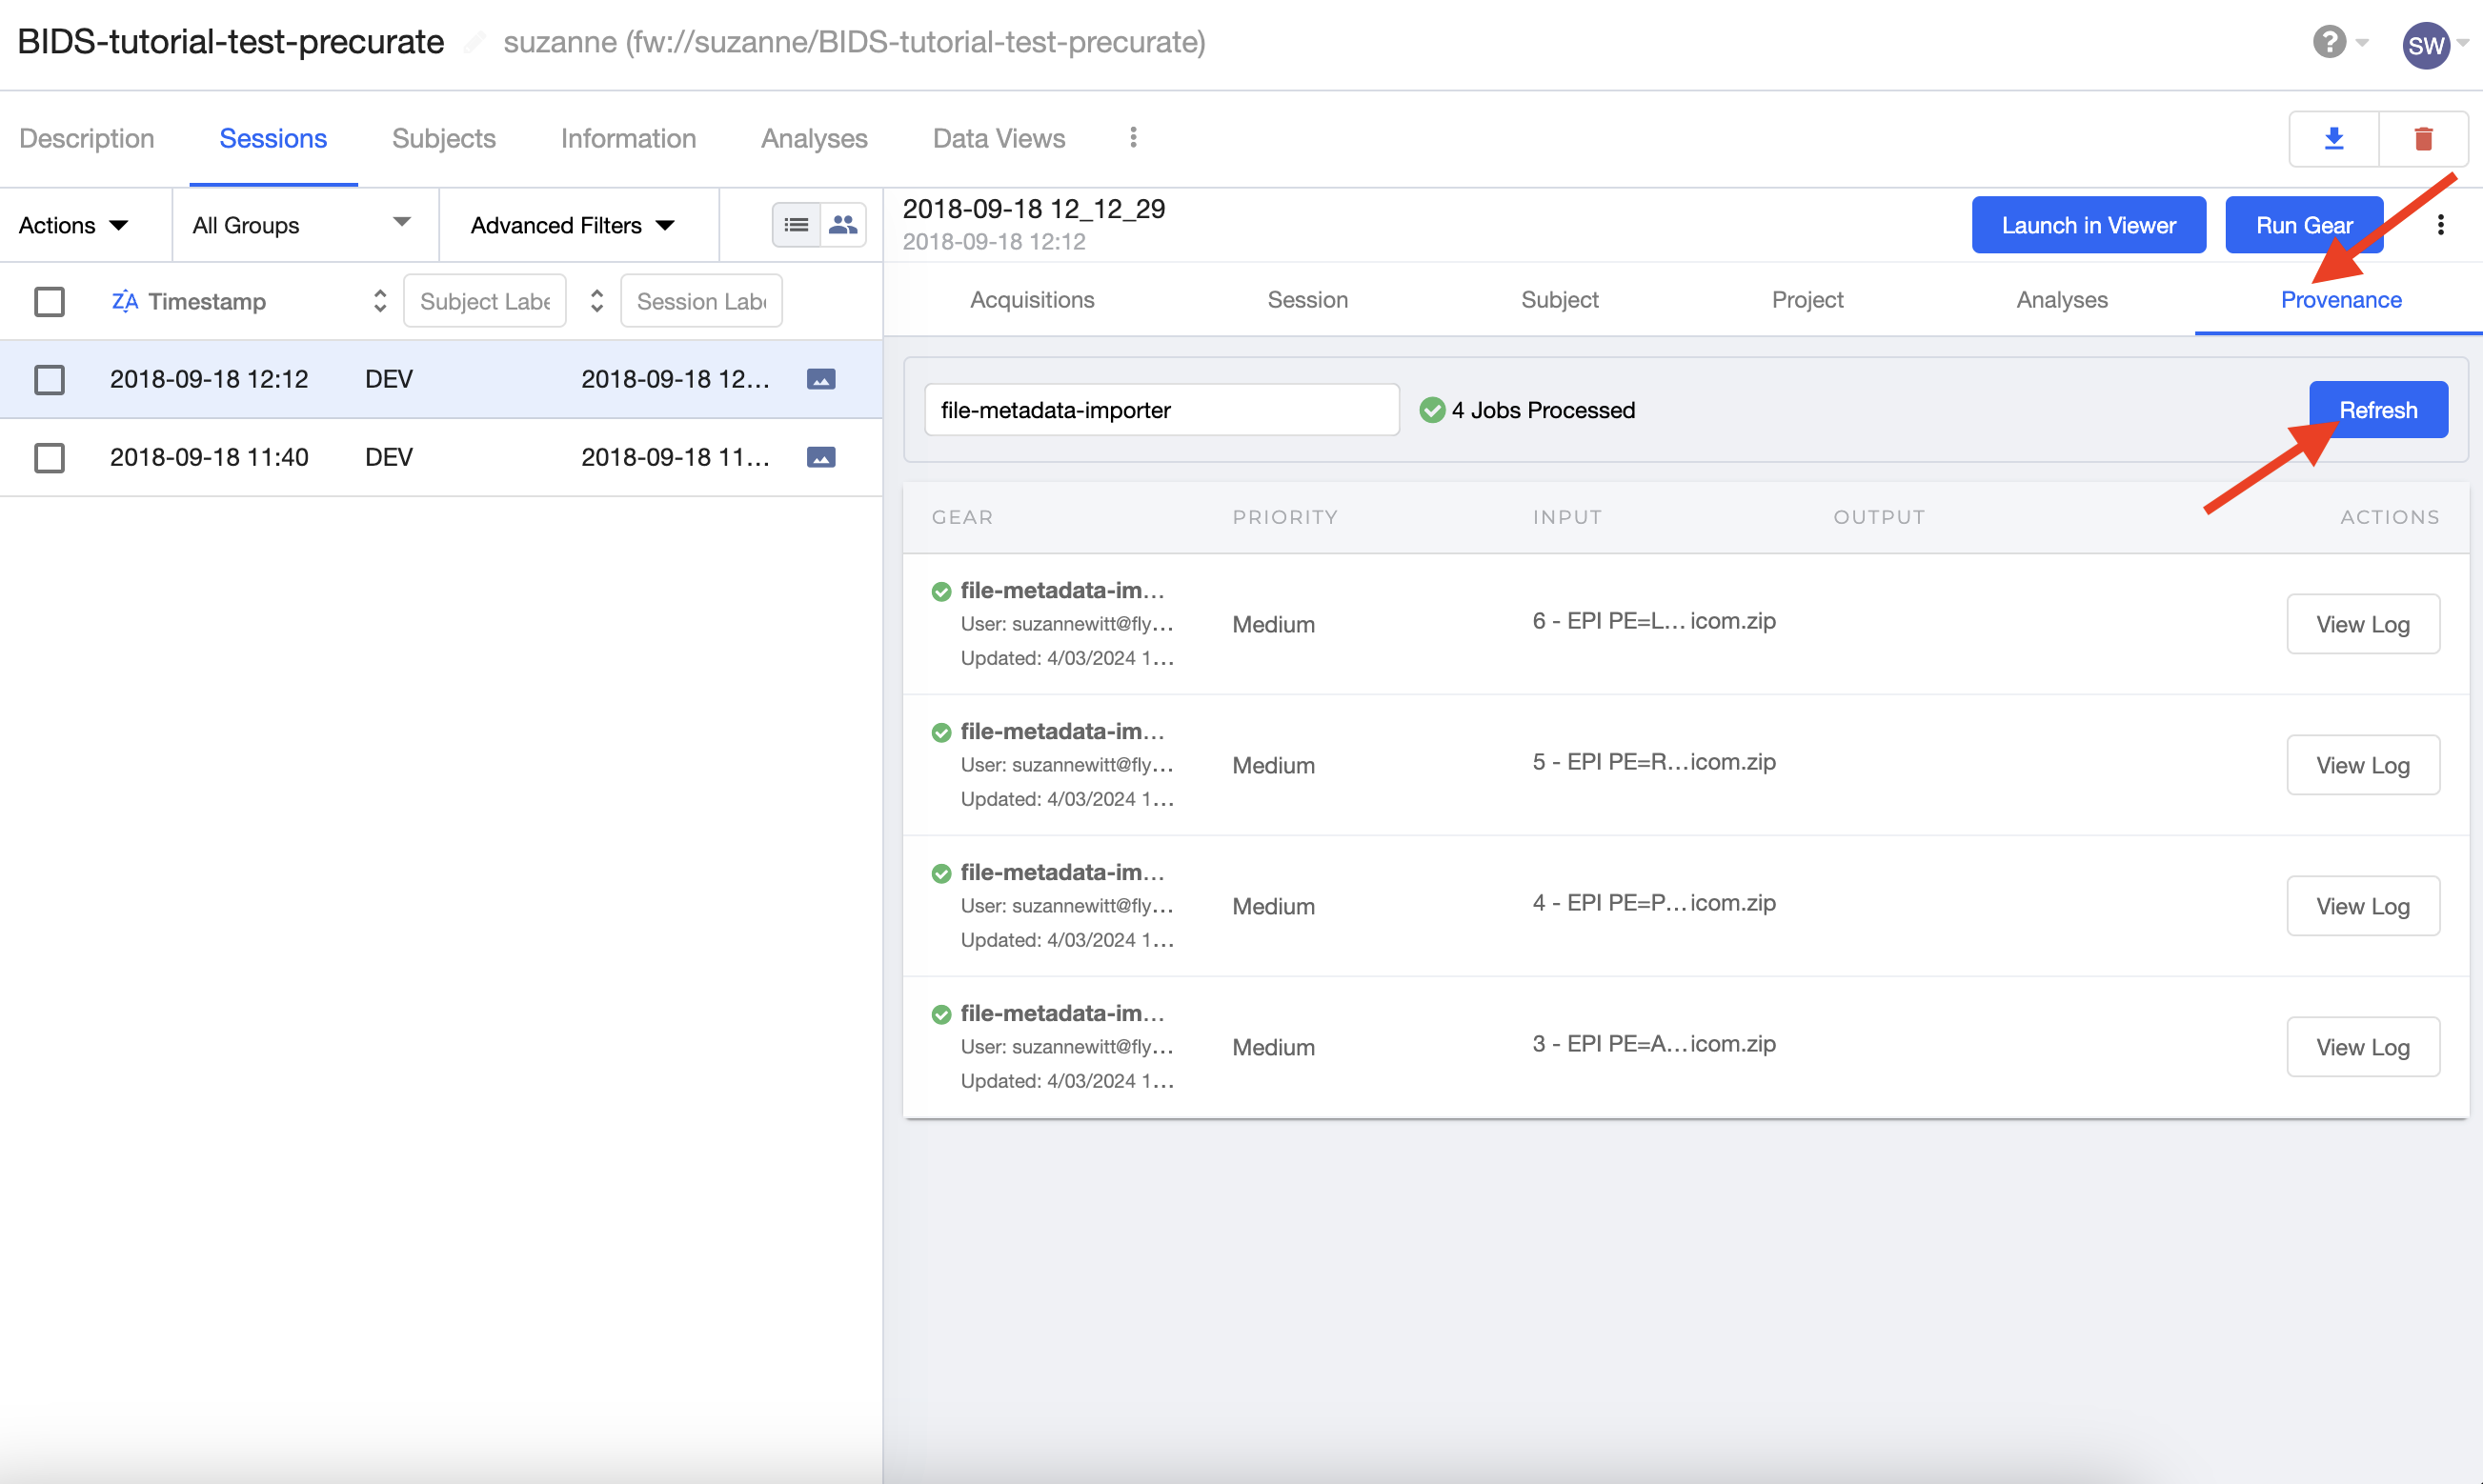Image resolution: width=2483 pixels, height=1484 pixels.
Task: Click input file 6 - EPI PE=L...icom.zip
Action: [x=1654, y=621]
